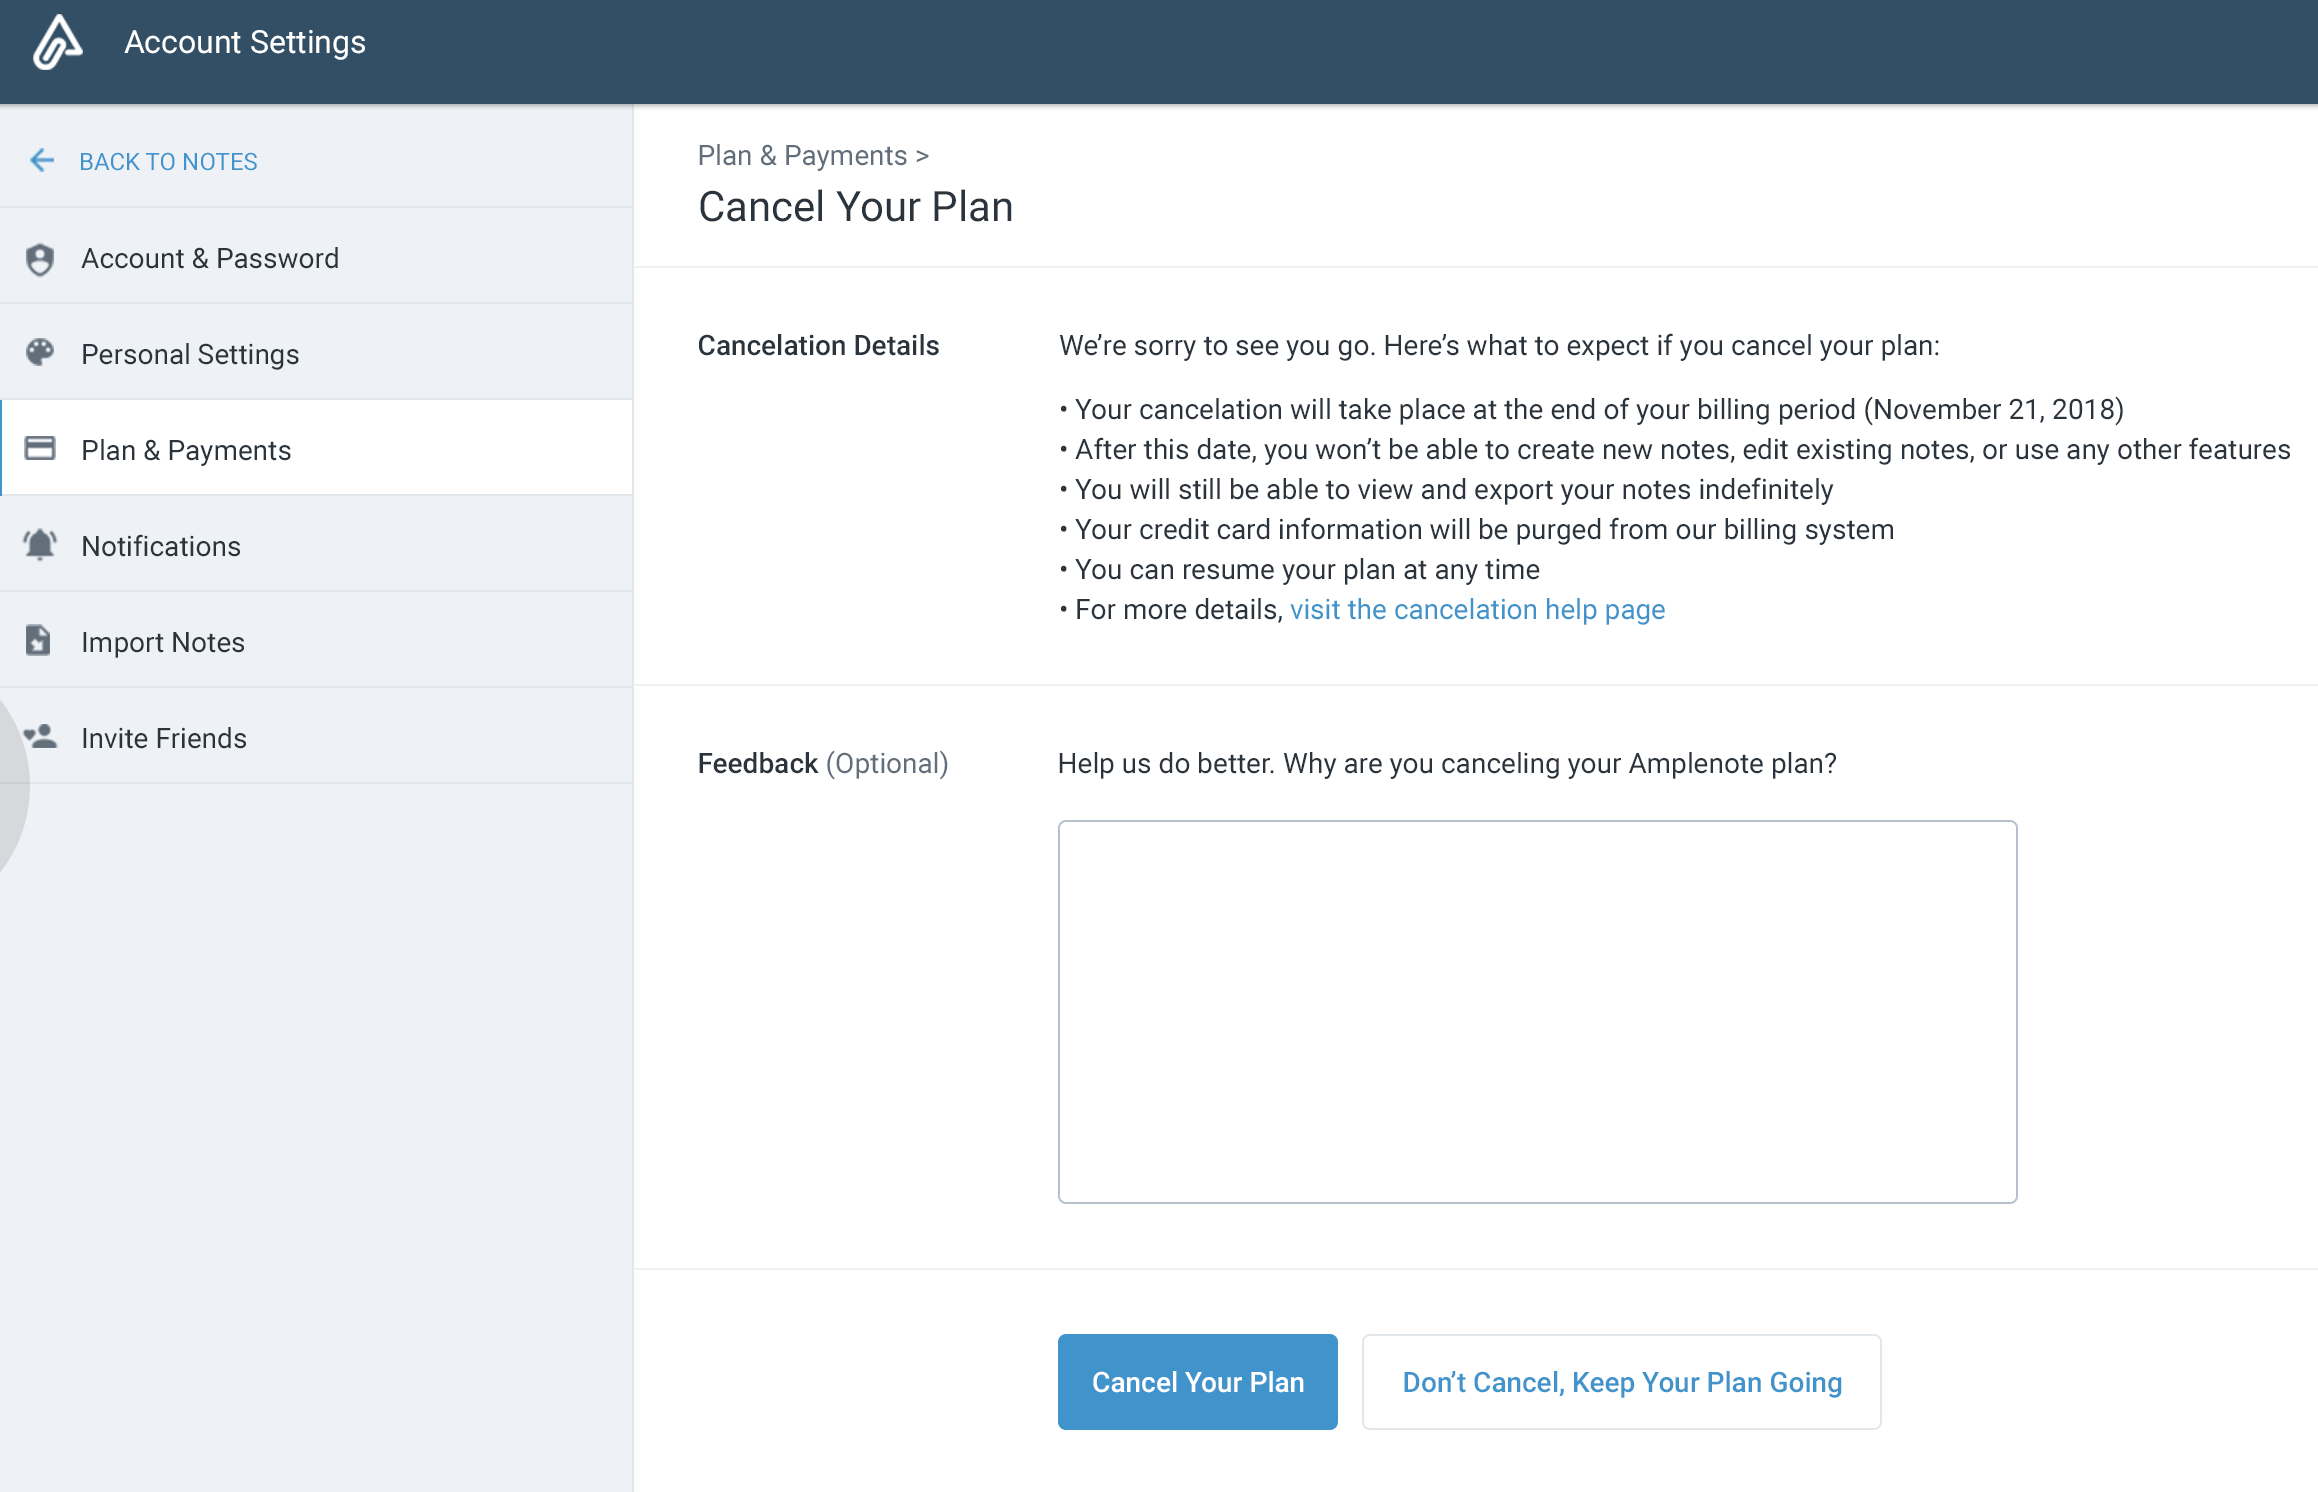Click Don't Cancel, Keep Your Plan Going
The image size is (2318, 1492).
tap(1621, 1382)
